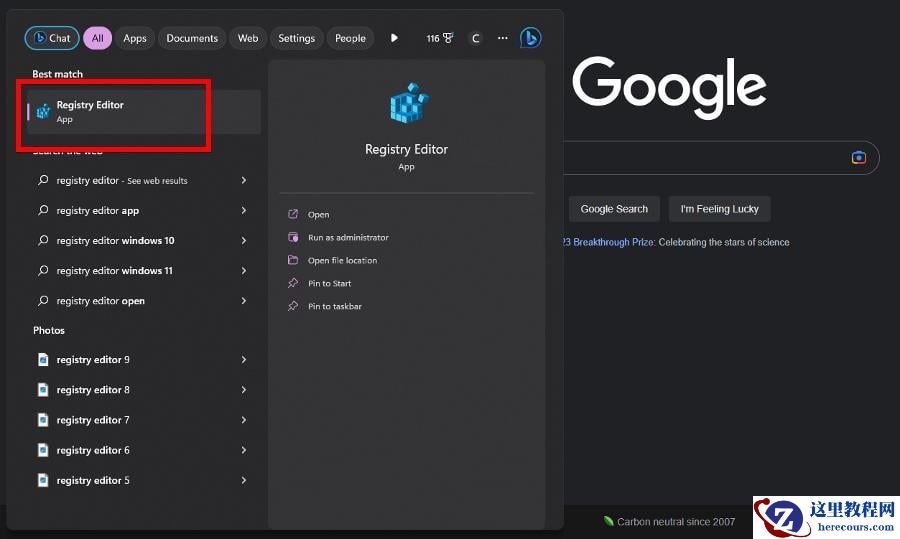Choose Open file location

[342, 261]
